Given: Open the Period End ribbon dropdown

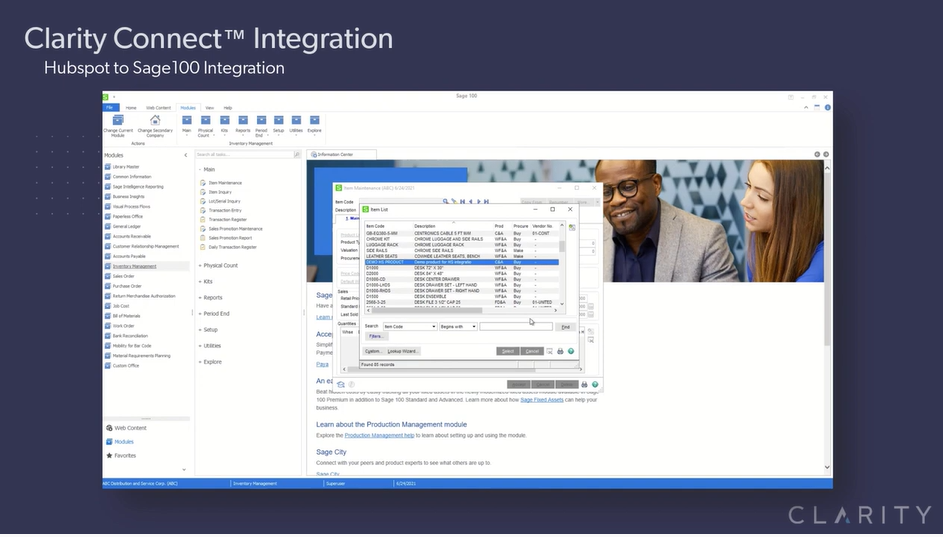Looking at the screenshot, I should (x=261, y=126).
